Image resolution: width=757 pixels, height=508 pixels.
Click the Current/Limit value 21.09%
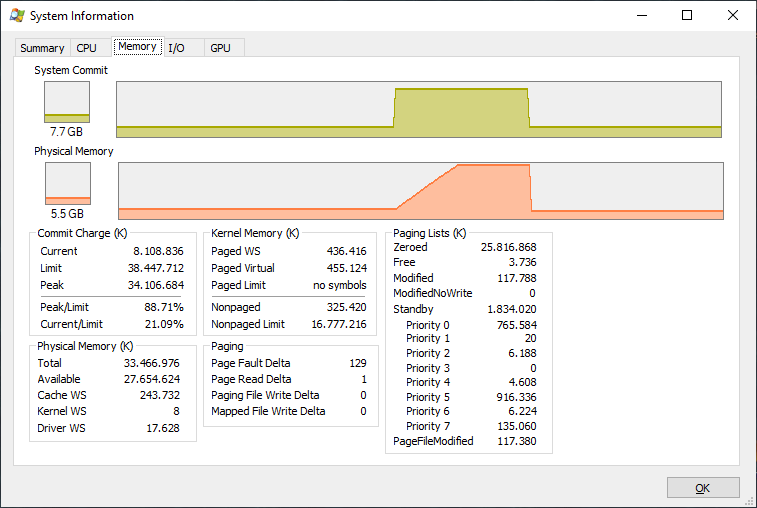[164, 324]
